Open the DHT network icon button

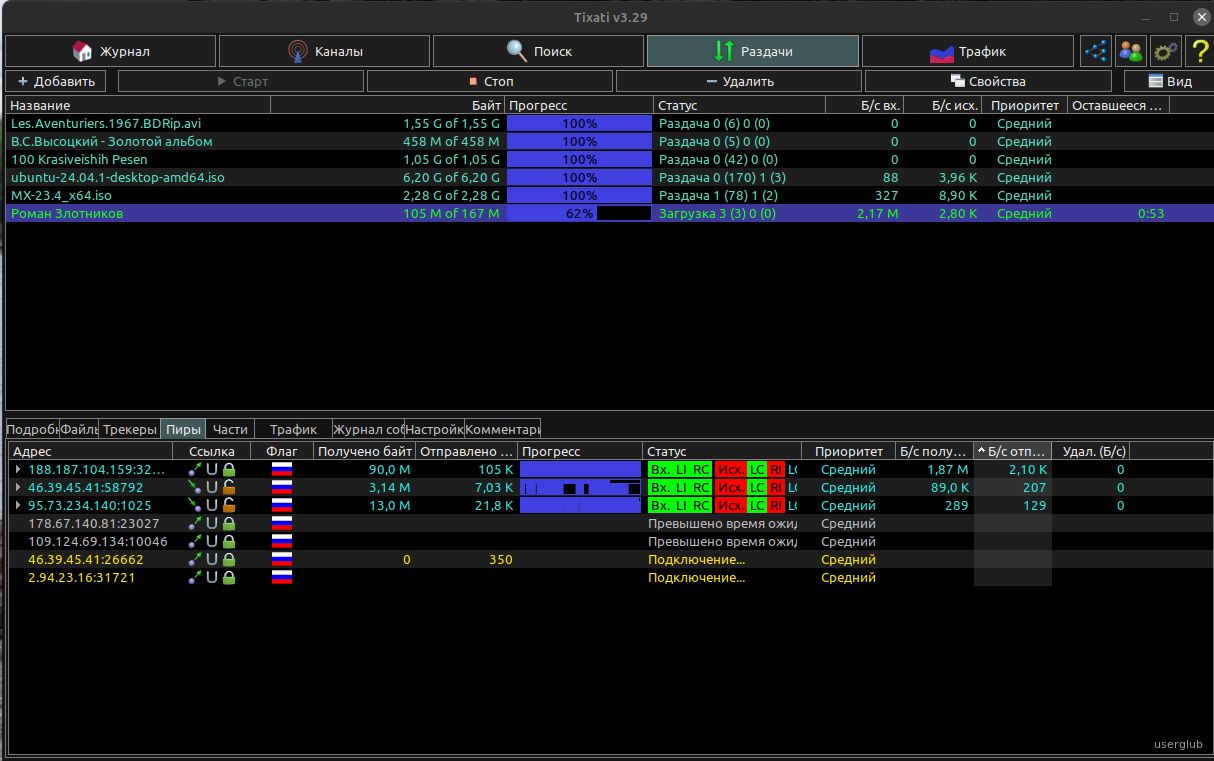(1096, 51)
